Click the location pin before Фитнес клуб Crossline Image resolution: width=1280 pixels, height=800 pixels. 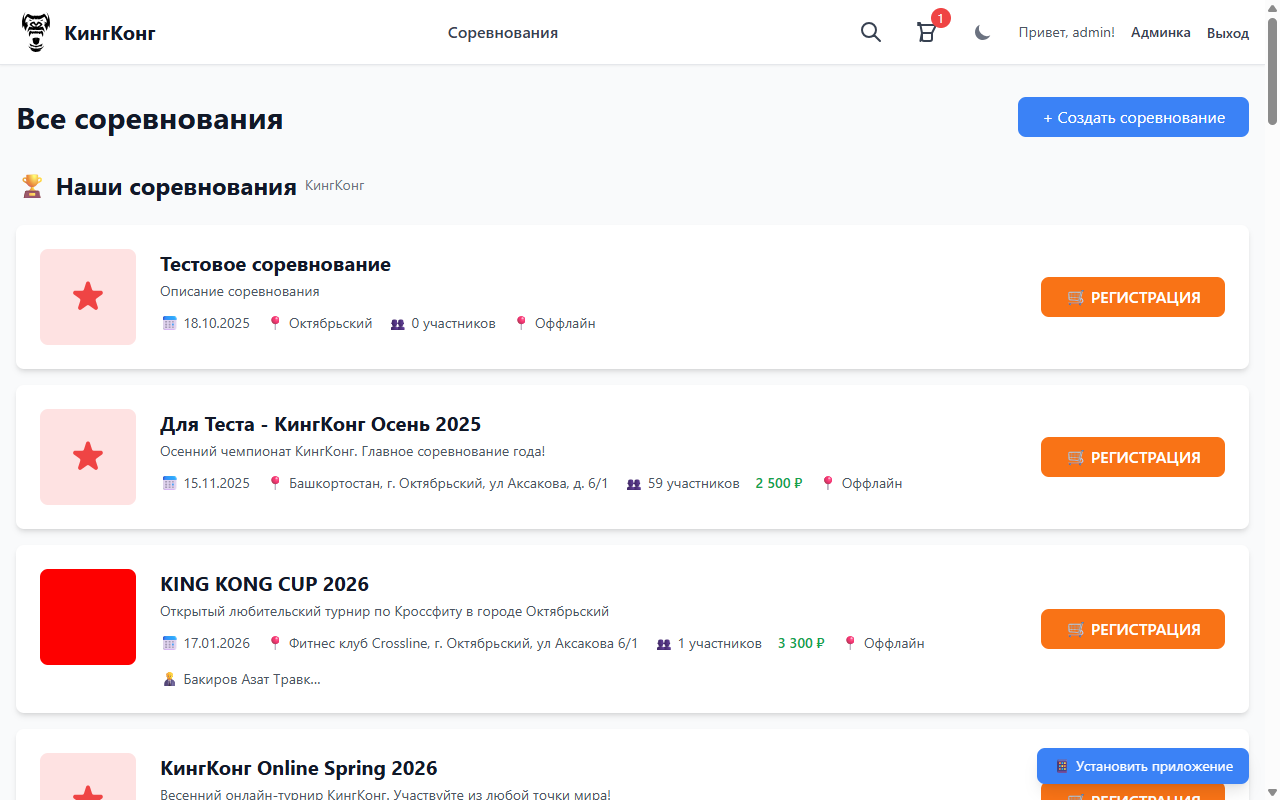pyautogui.click(x=275, y=643)
